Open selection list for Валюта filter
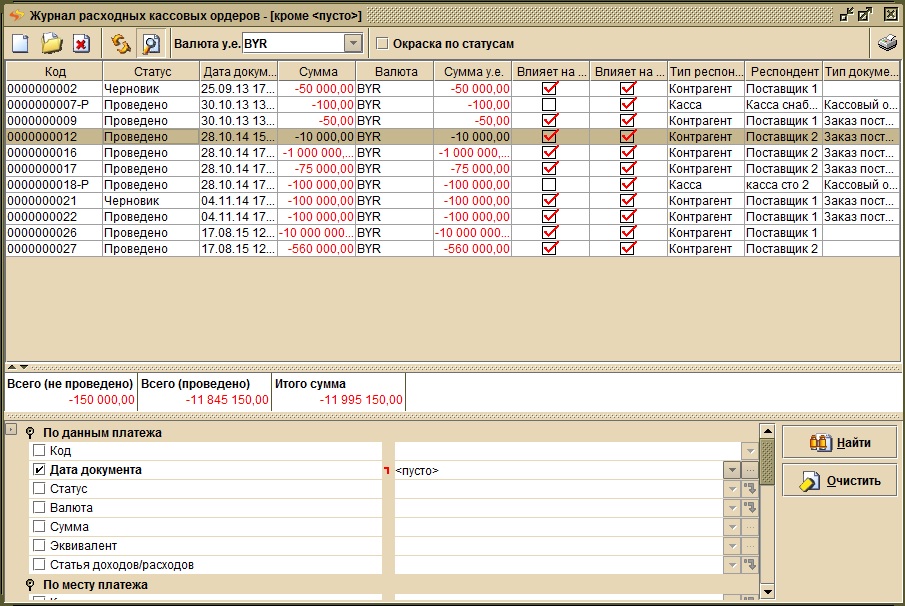The width and height of the screenshot is (905, 606). (750, 508)
